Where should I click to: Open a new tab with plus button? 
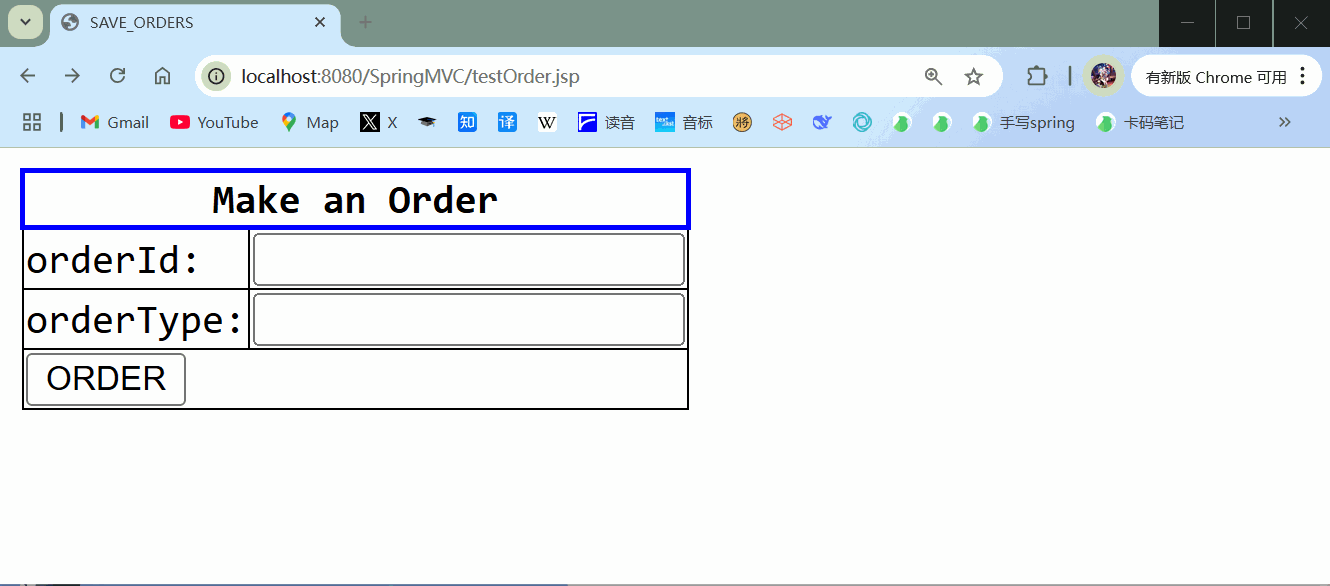tap(365, 22)
